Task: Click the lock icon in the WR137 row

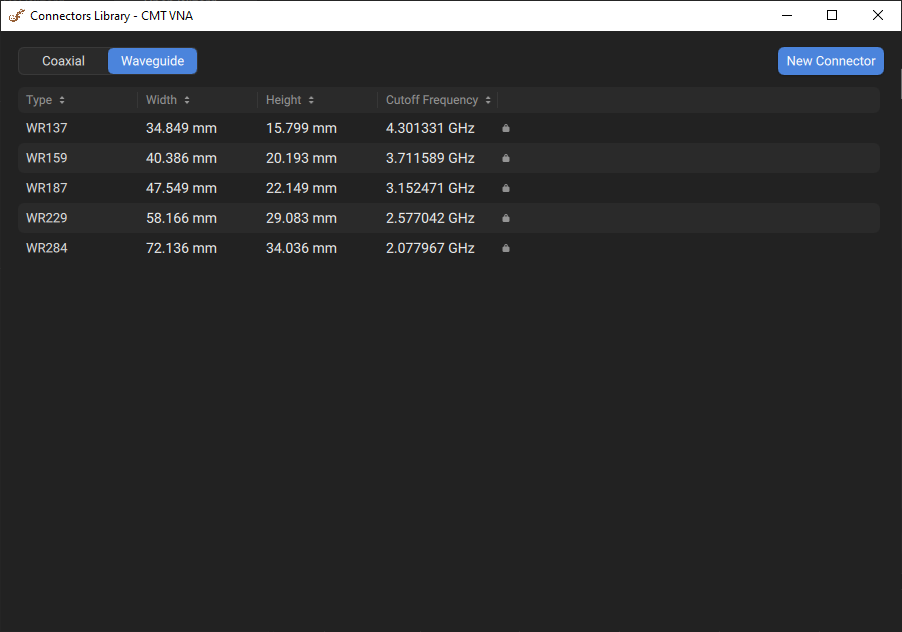Action: pos(506,128)
